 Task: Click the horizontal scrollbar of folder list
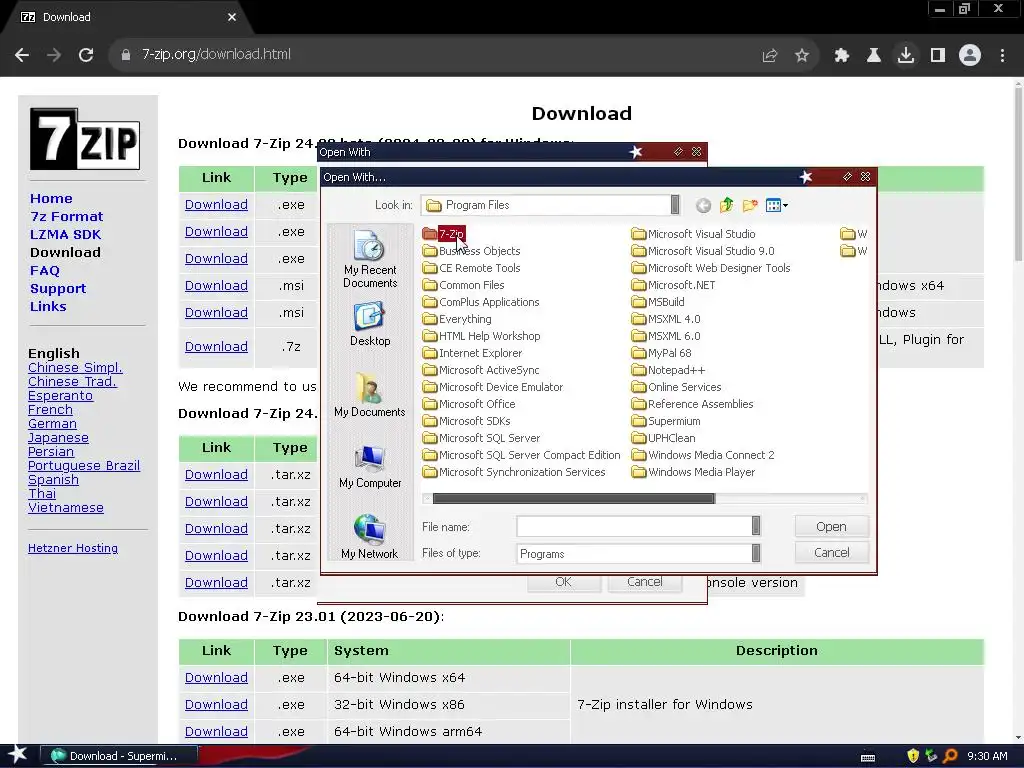(573, 498)
